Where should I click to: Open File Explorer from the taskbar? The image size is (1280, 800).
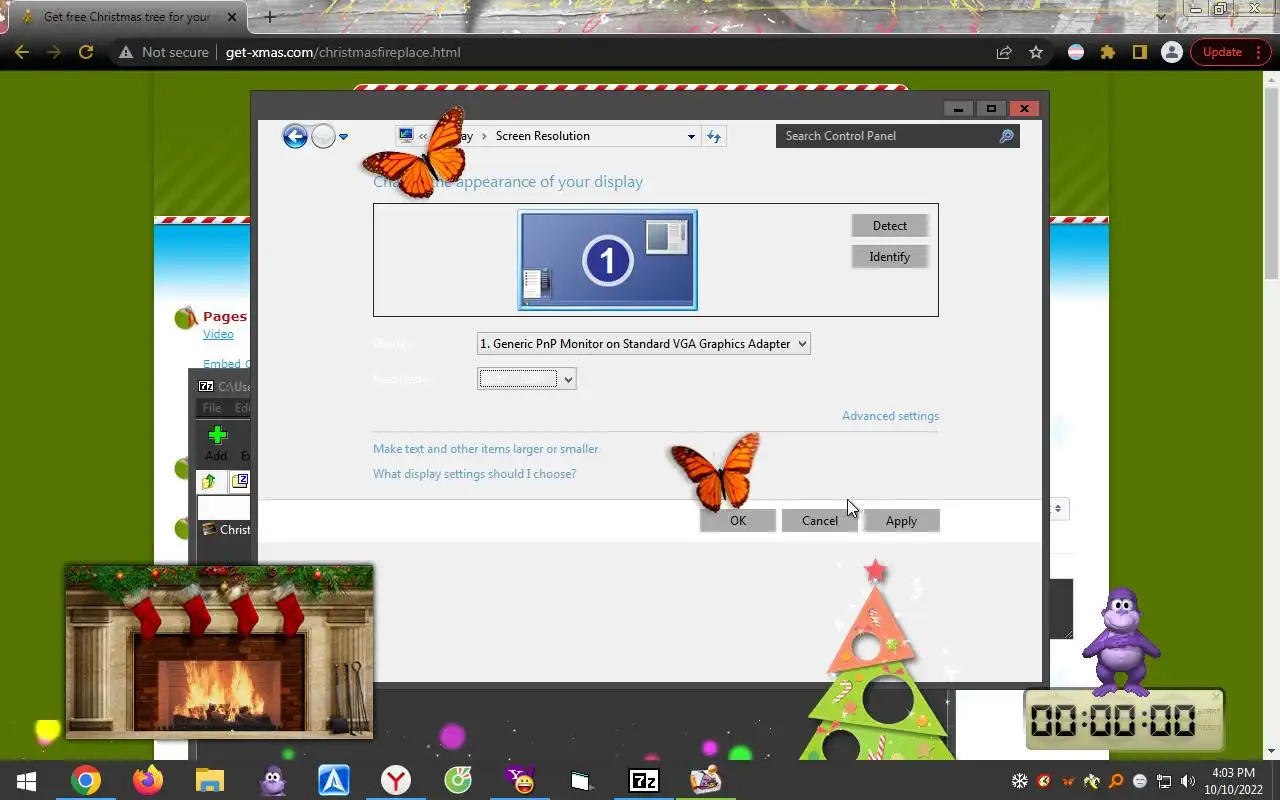tap(209, 780)
